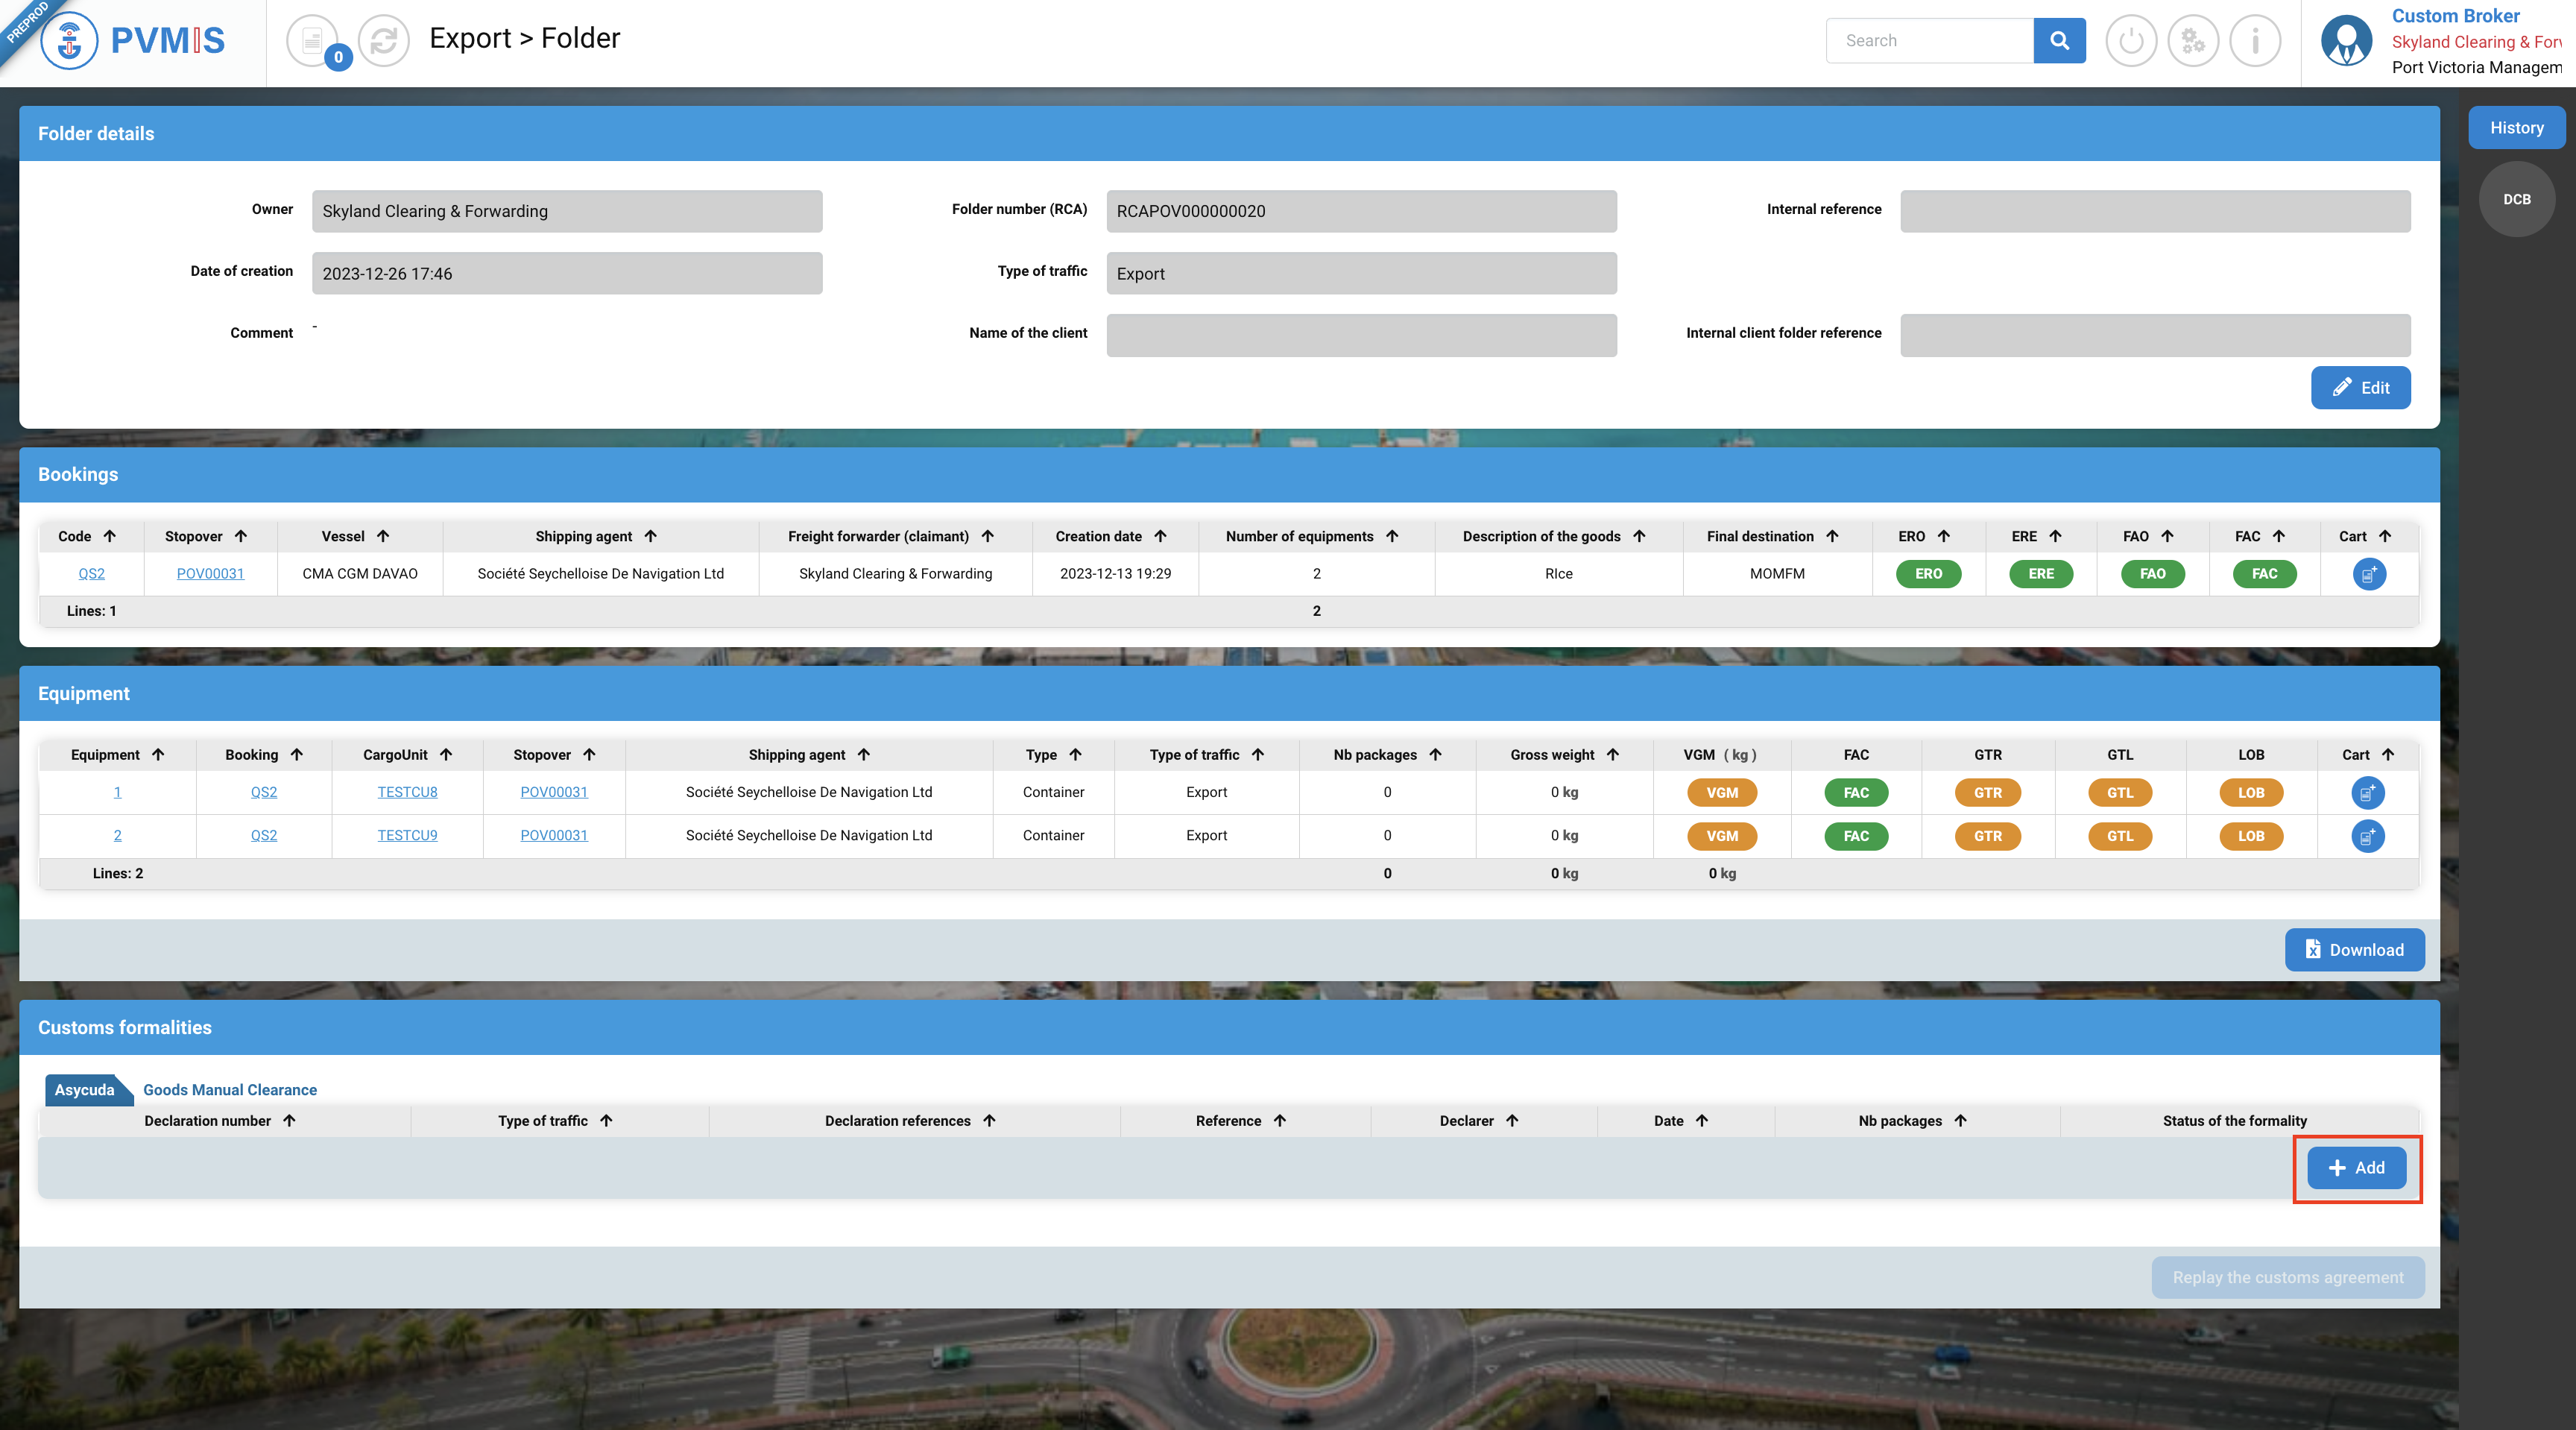This screenshot has height=1430, width=2576.
Task: Add booking QS2 to cart
Action: click(x=2368, y=574)
